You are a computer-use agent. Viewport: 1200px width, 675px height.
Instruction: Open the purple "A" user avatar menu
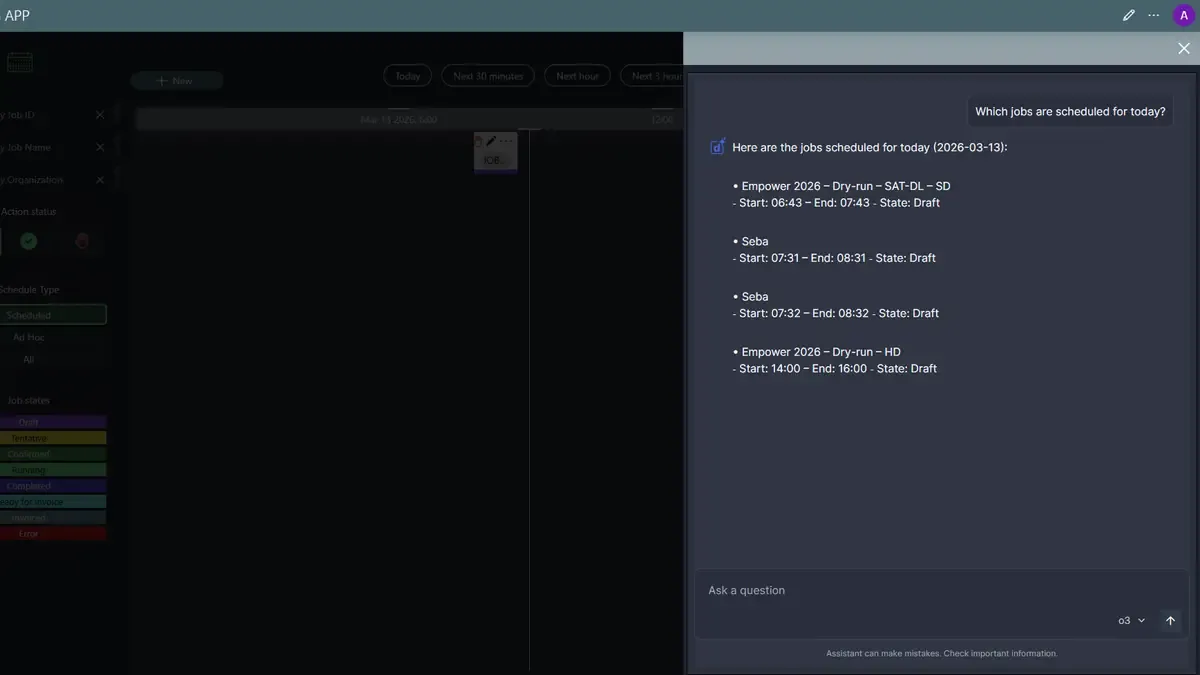click(1183, 15)
